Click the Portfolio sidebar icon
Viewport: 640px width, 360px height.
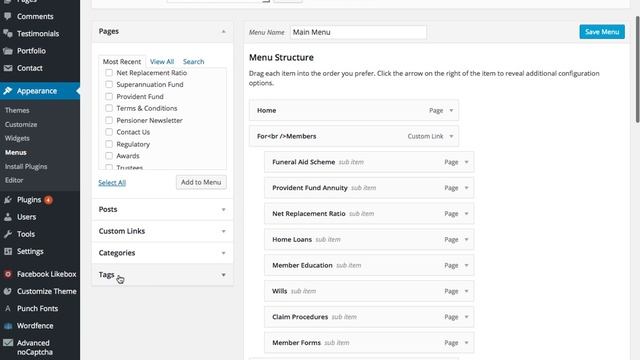pos(8,51)
